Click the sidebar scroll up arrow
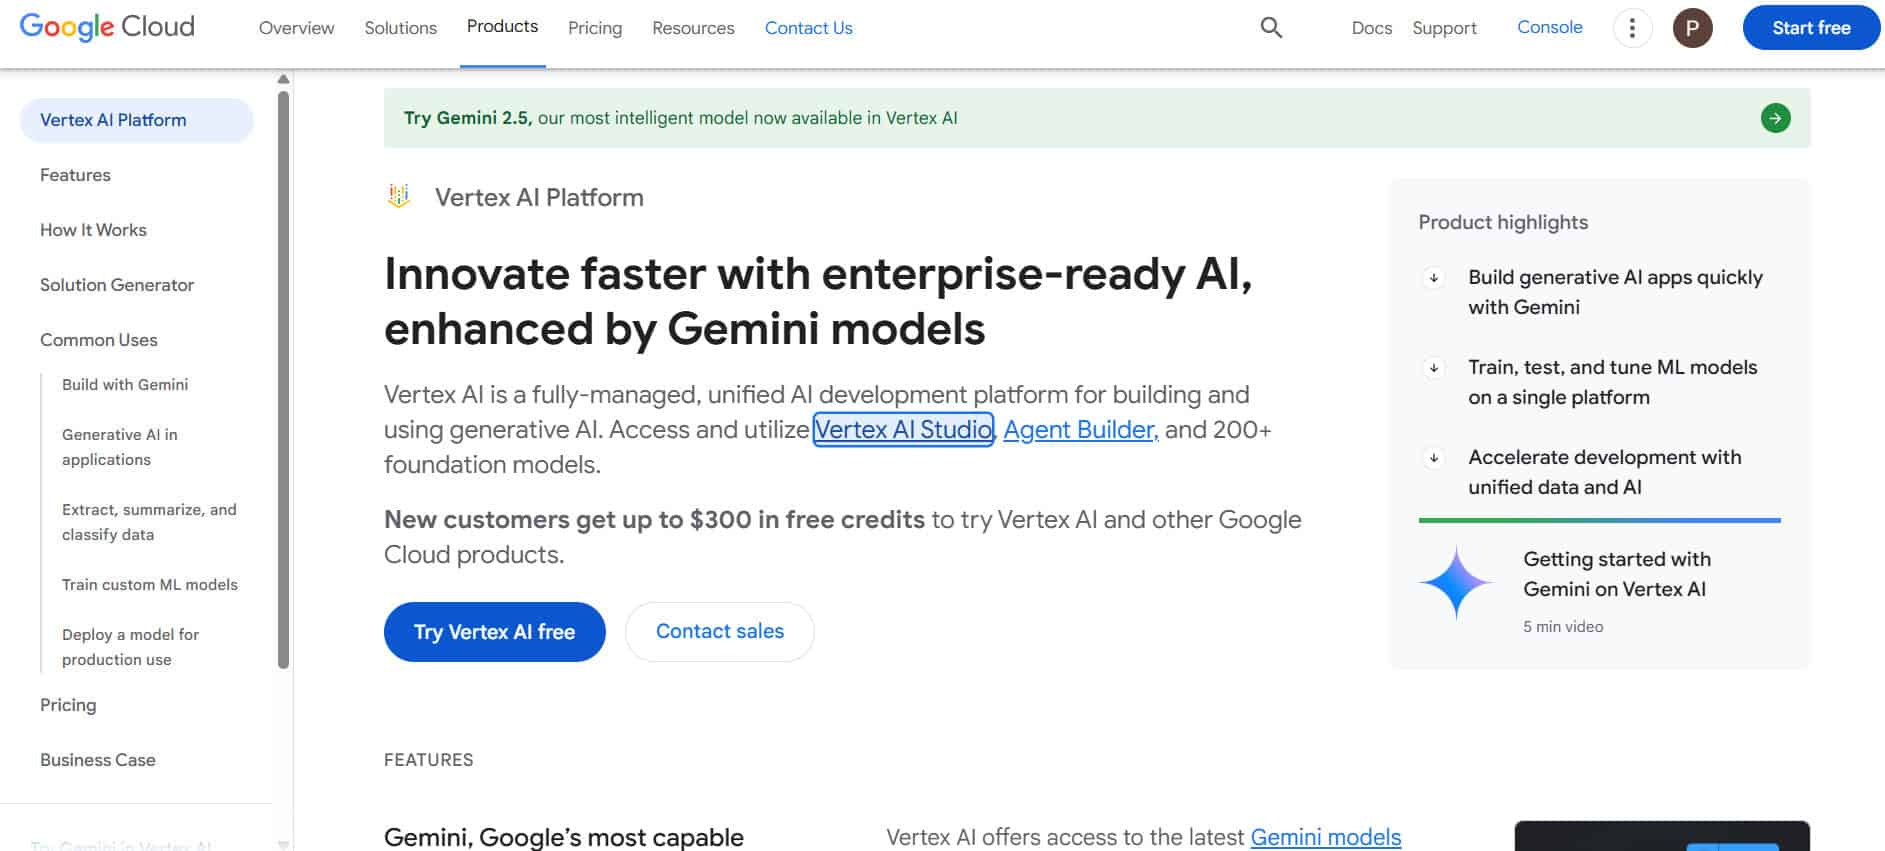 (x=284, y=79)
